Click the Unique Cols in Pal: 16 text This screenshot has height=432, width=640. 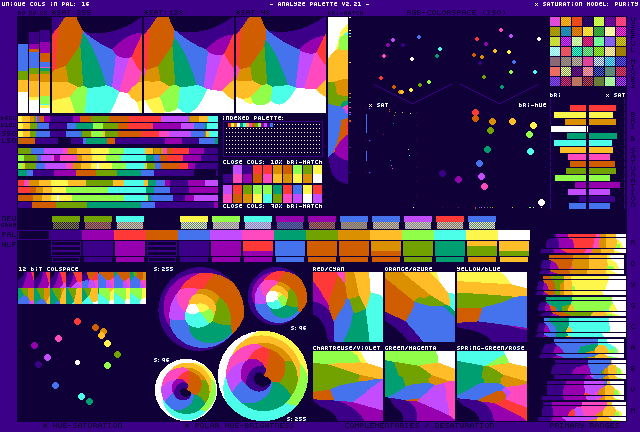pyautogui.click(x=45, y=4)
